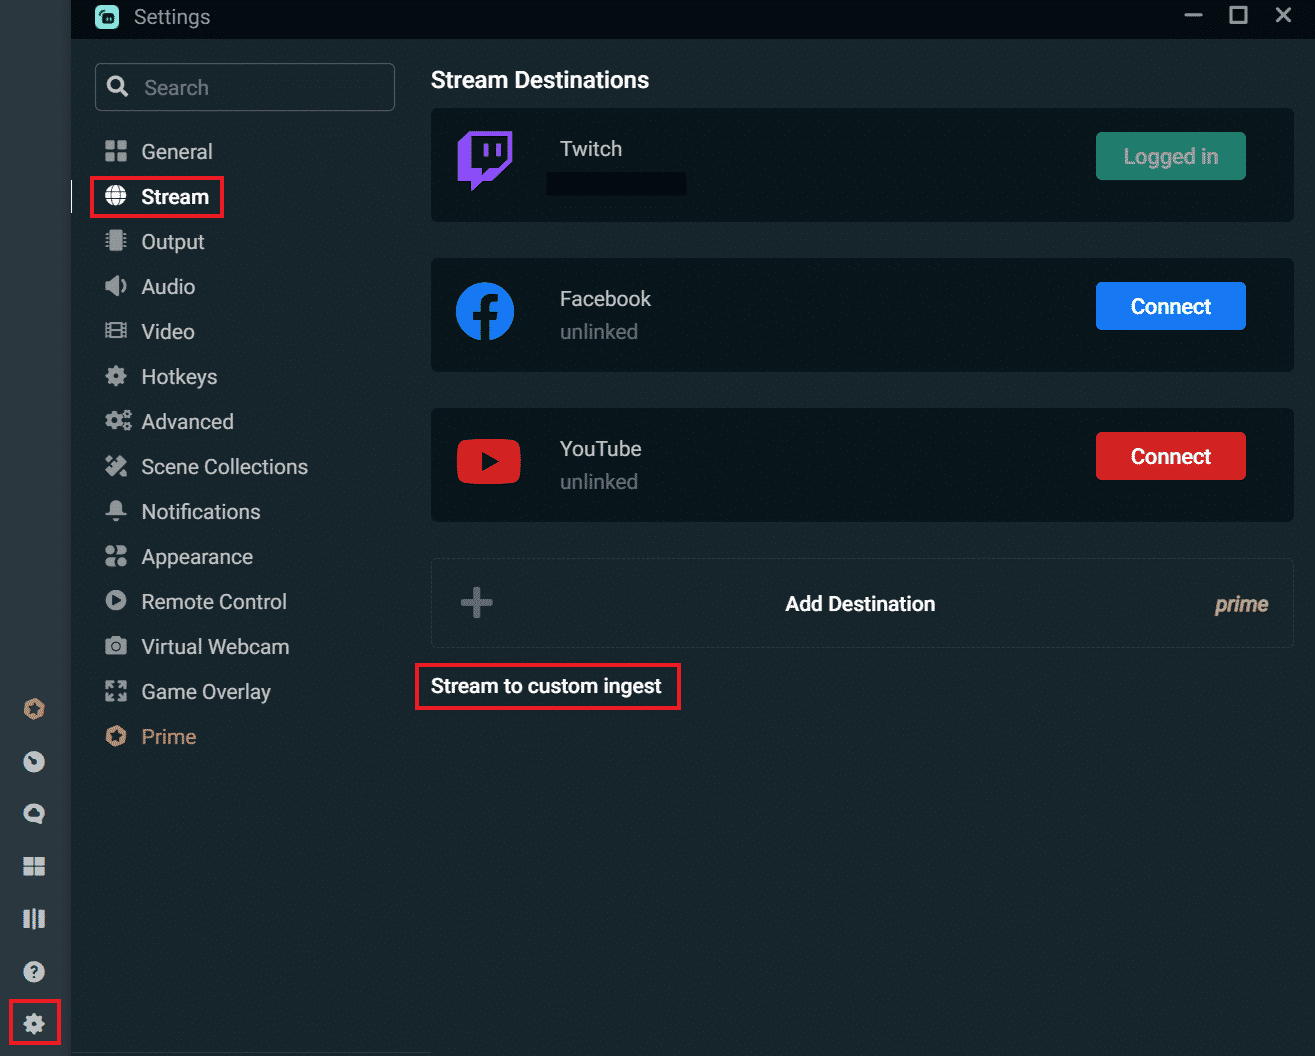Click Add Destination

click(862, 603)
